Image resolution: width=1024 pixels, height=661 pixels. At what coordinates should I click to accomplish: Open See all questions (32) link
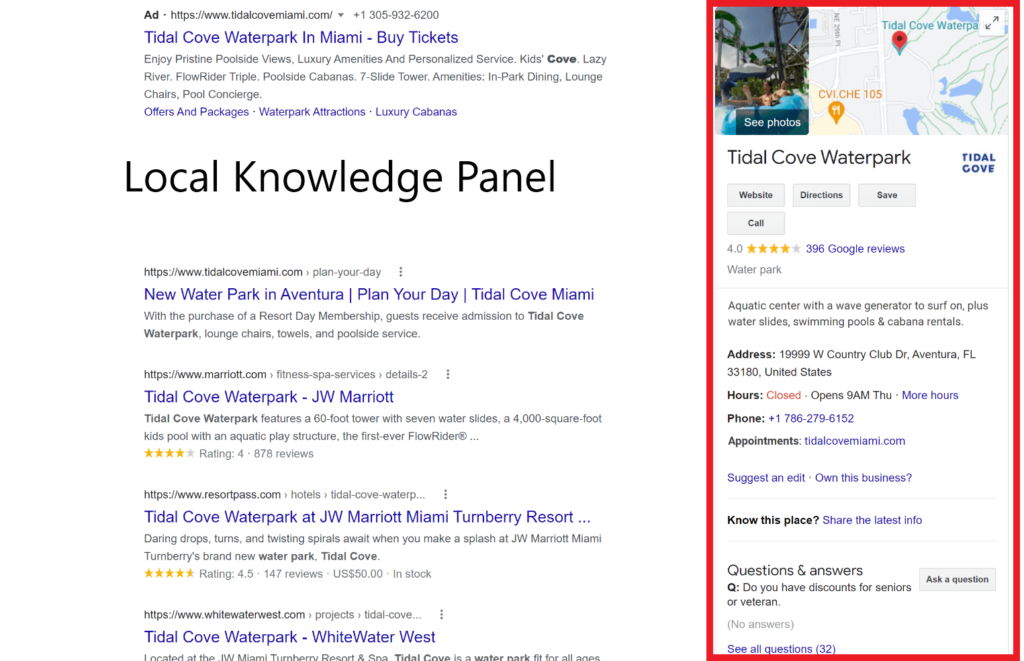(781, 649)
